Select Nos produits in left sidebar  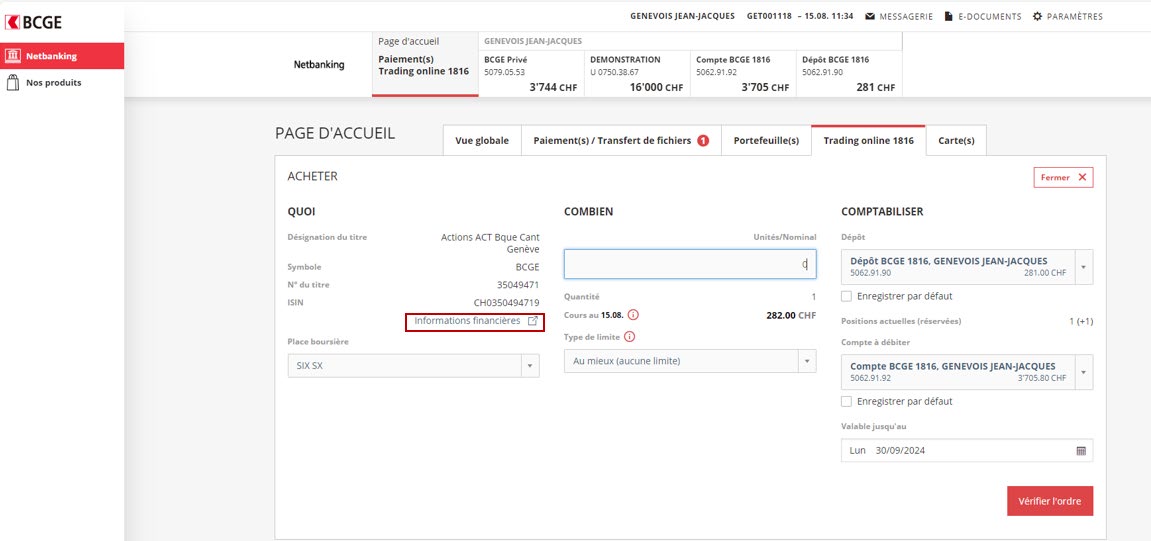(x=62, y=83)
